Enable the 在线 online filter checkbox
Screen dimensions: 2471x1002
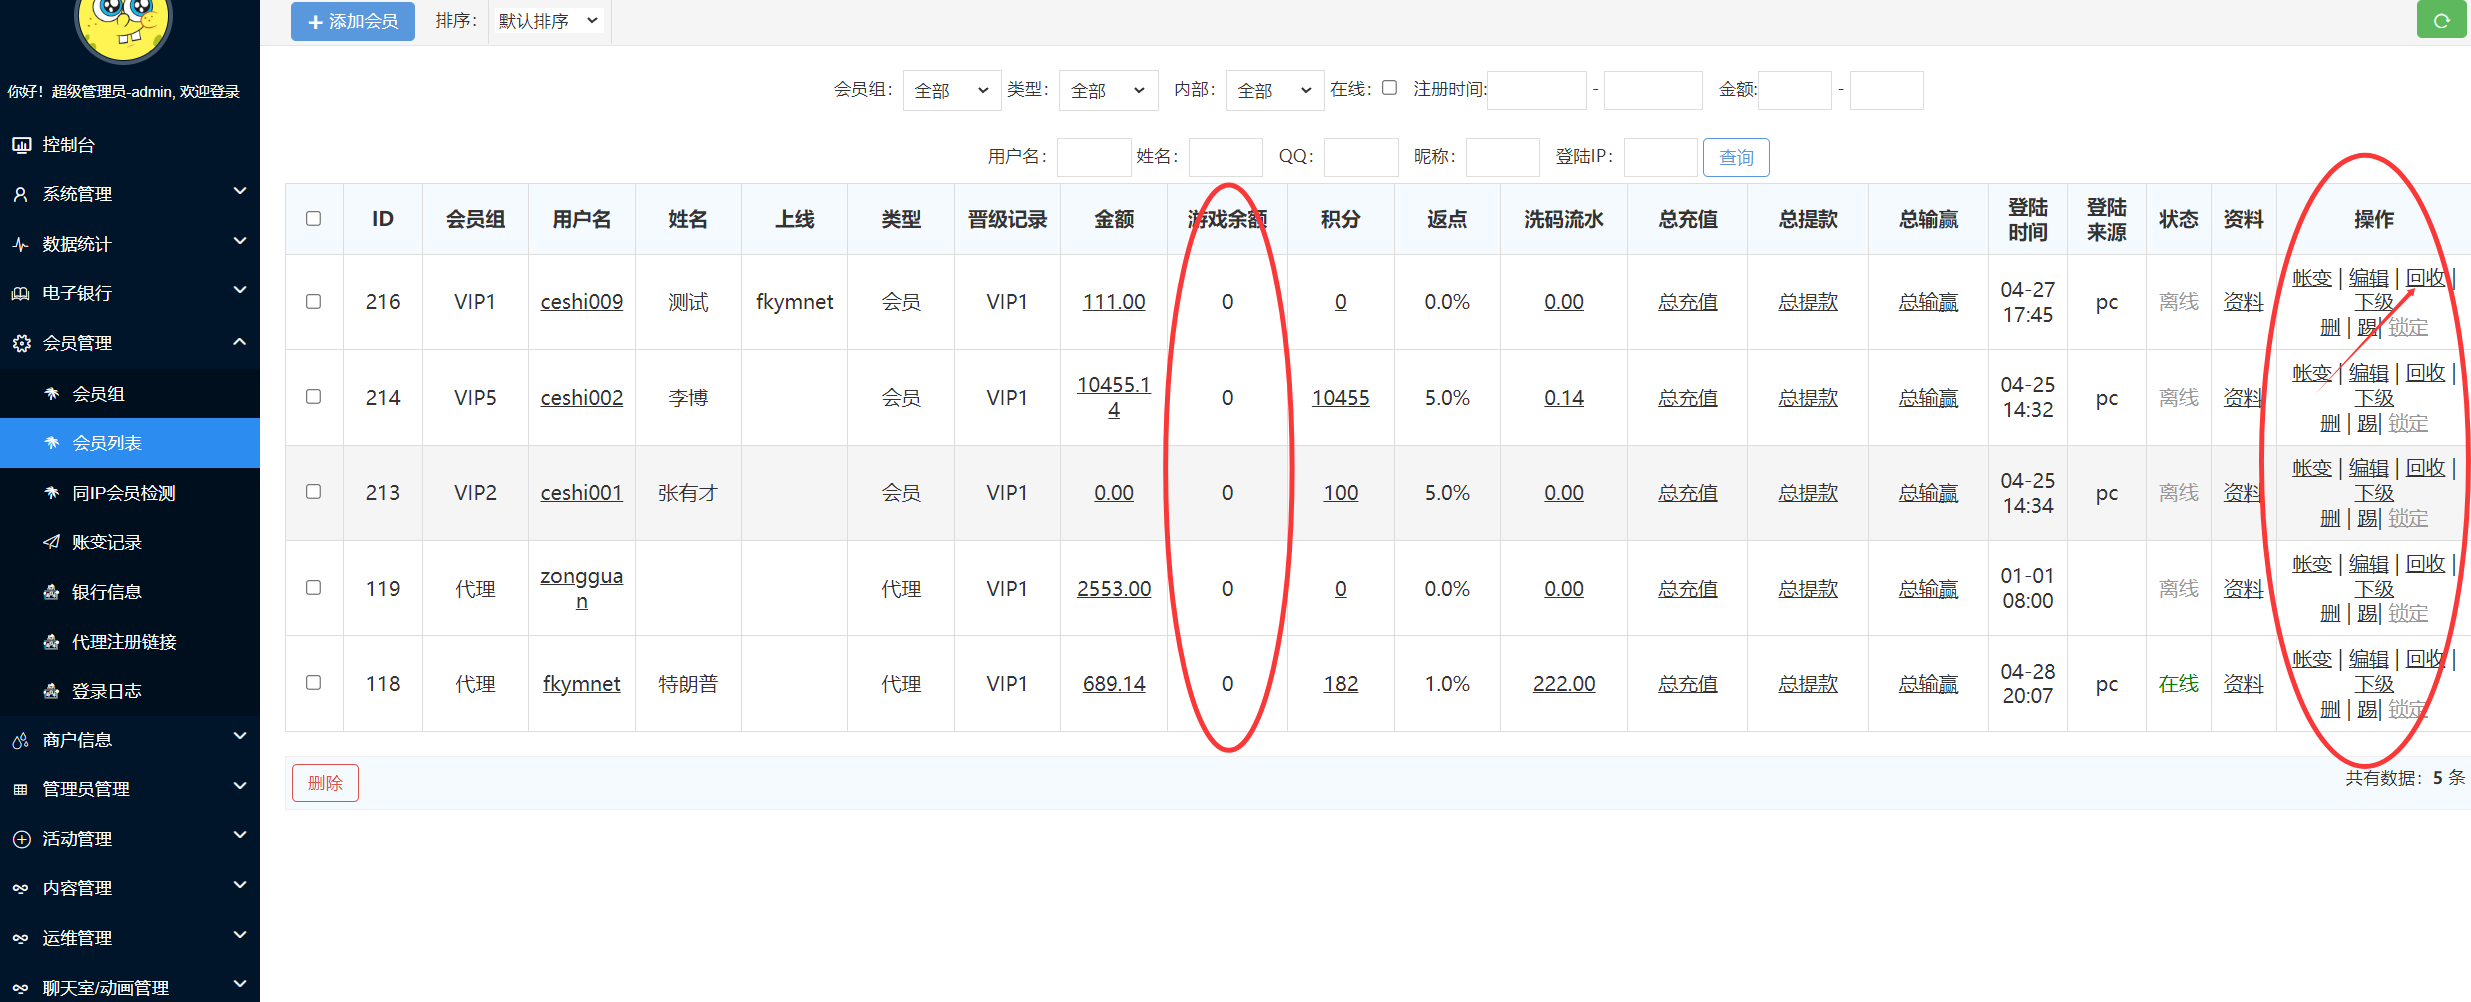pyautogui.click(x=1389, y=88)
